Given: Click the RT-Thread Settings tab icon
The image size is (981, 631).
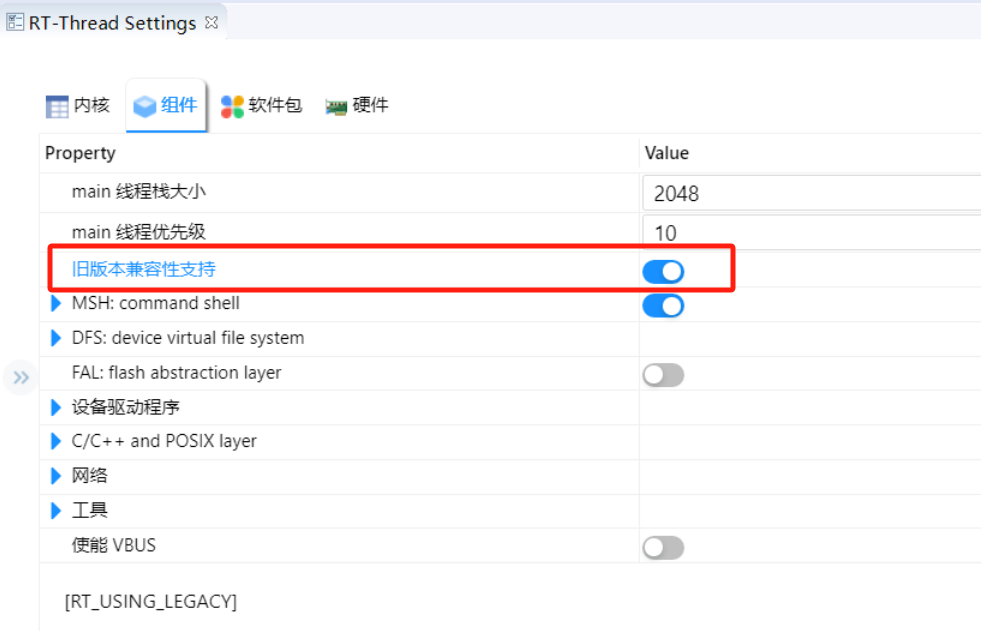Looking at the screenshot, I should coord(15,23).
